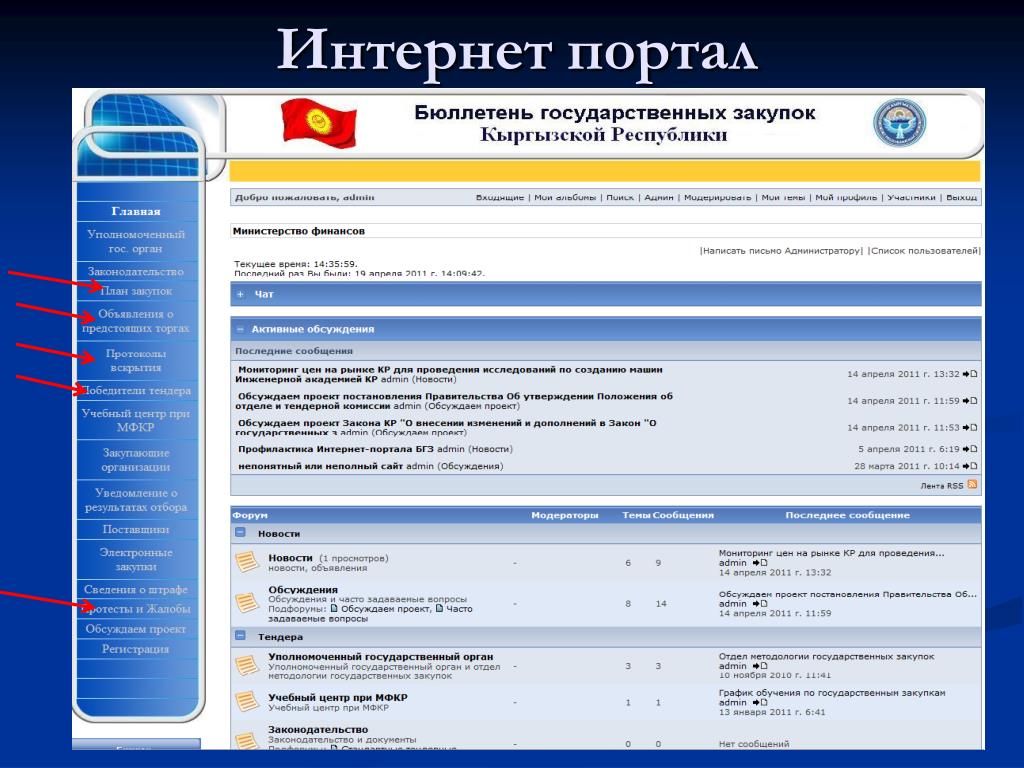Open subforum icon beside Обсуждаем проект

[334, 609]
